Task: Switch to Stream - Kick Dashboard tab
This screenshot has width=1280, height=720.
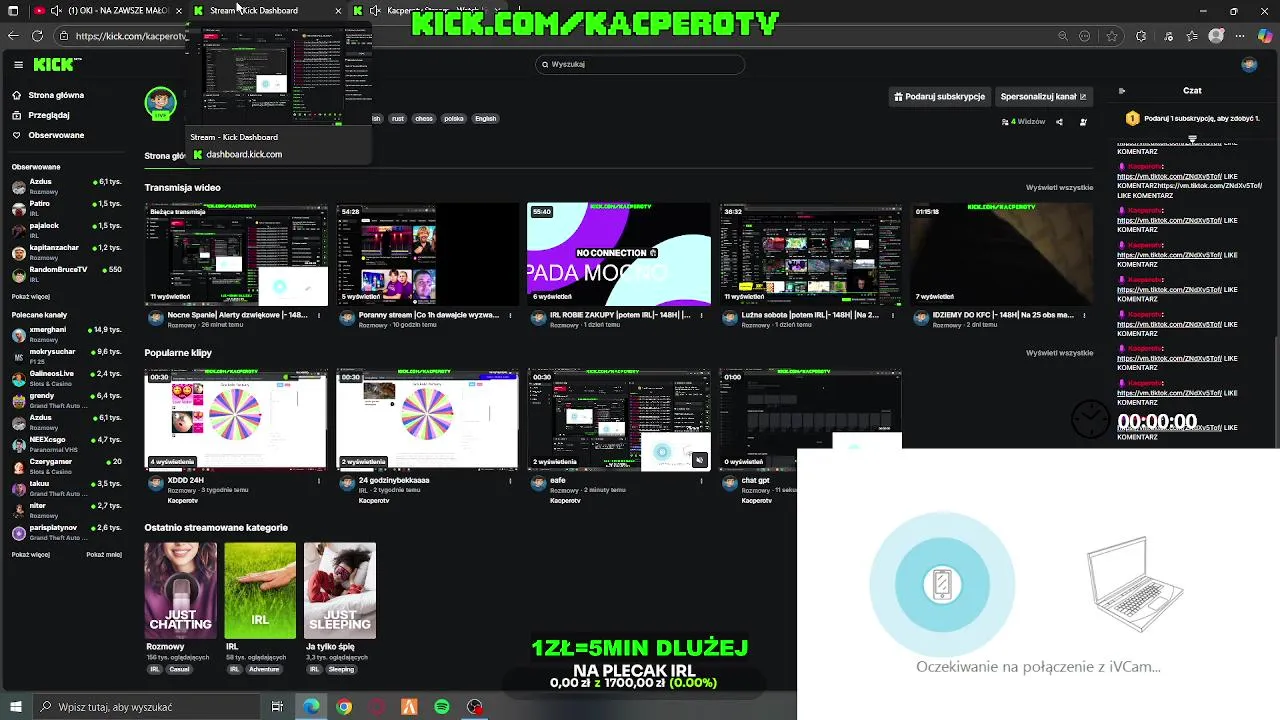Action: point(265,11)
